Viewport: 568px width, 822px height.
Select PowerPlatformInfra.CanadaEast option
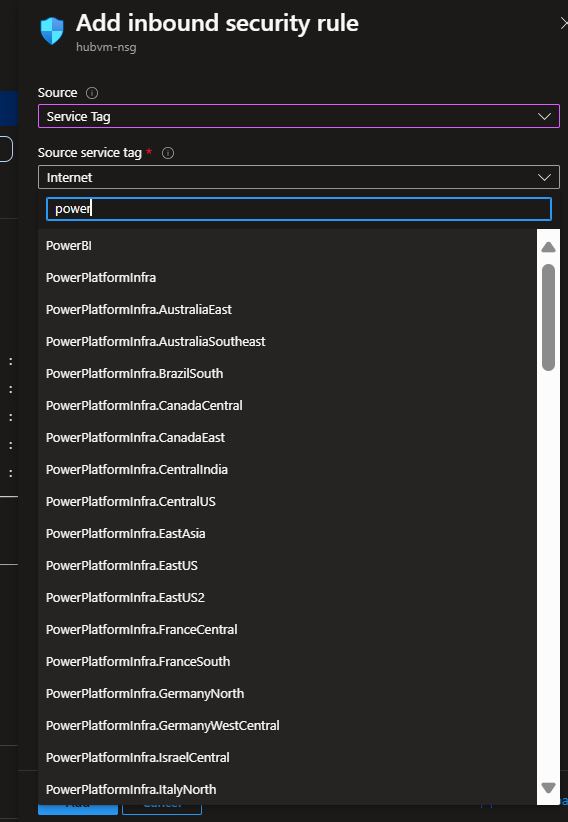pos(287,437)
